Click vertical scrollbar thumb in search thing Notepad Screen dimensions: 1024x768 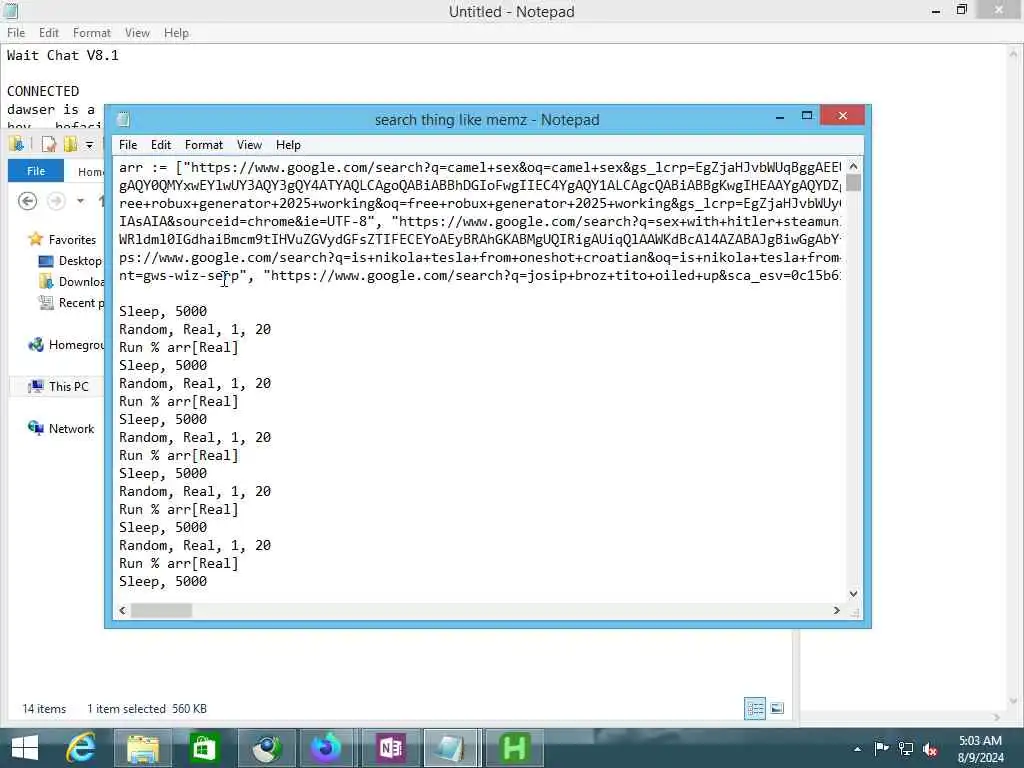point(854,183)
